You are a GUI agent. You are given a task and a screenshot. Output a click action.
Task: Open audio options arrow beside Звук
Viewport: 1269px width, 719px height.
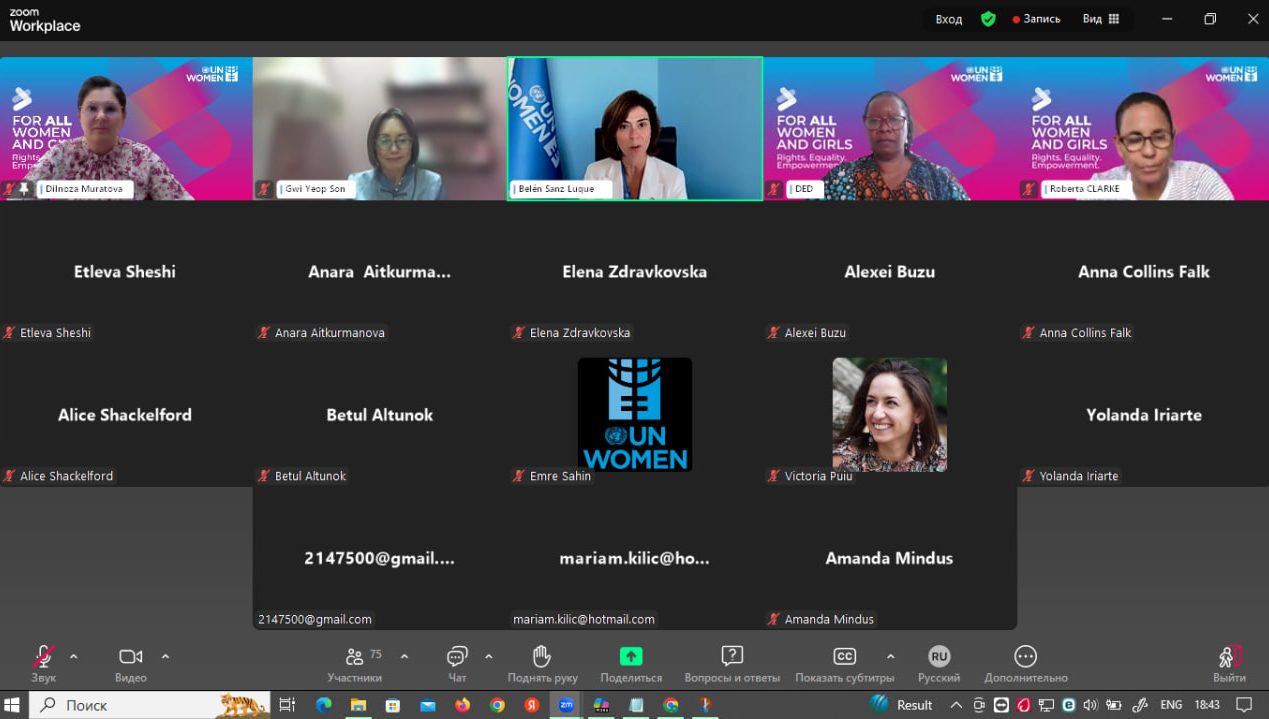point(73,656)
